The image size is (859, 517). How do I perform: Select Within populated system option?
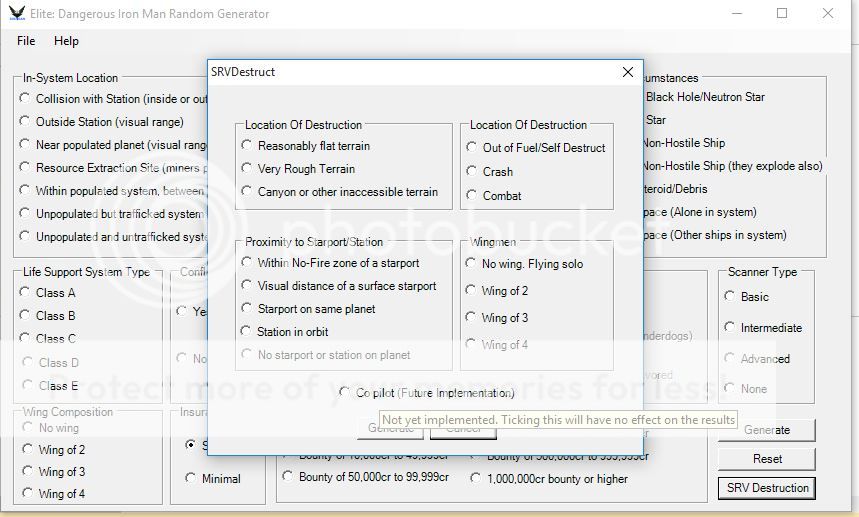(113, 191)
